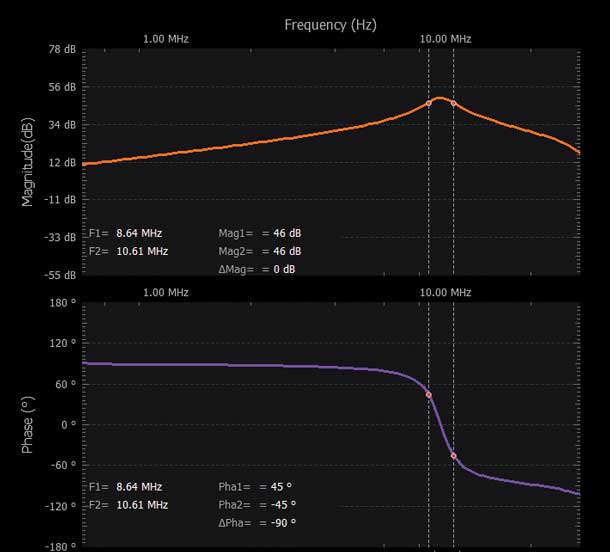Click the 1.00 MHz label above phase plot
This screenshot has height=552, width=610.
[166, 292]
